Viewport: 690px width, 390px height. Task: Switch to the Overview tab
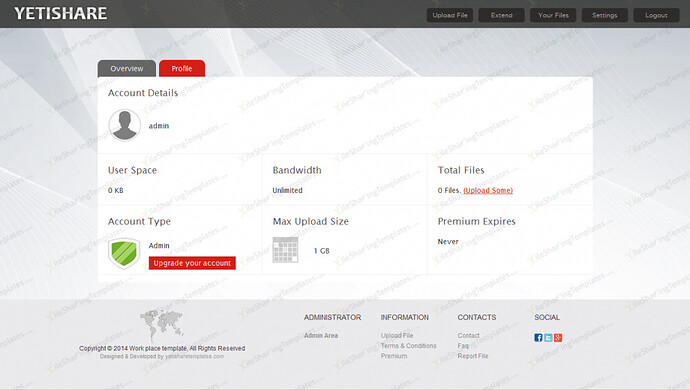[127, 69]
